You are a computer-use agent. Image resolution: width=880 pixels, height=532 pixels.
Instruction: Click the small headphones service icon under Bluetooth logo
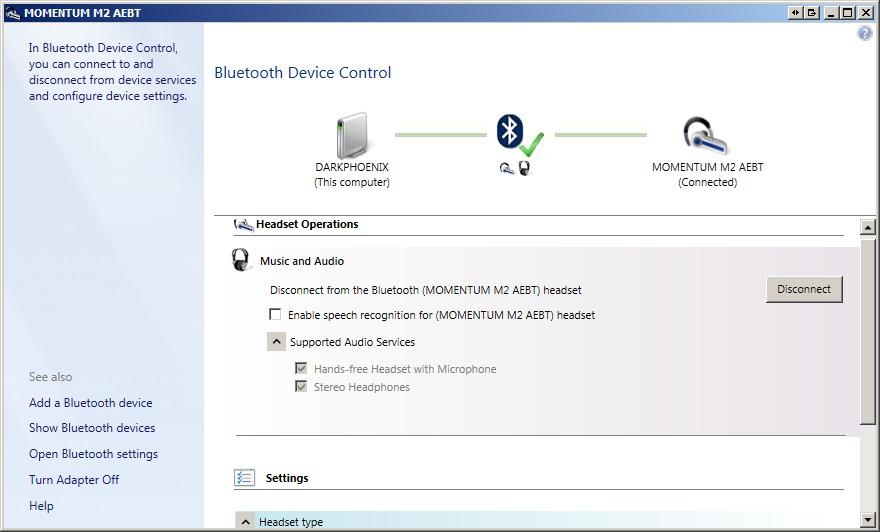[x=524, y=168]
